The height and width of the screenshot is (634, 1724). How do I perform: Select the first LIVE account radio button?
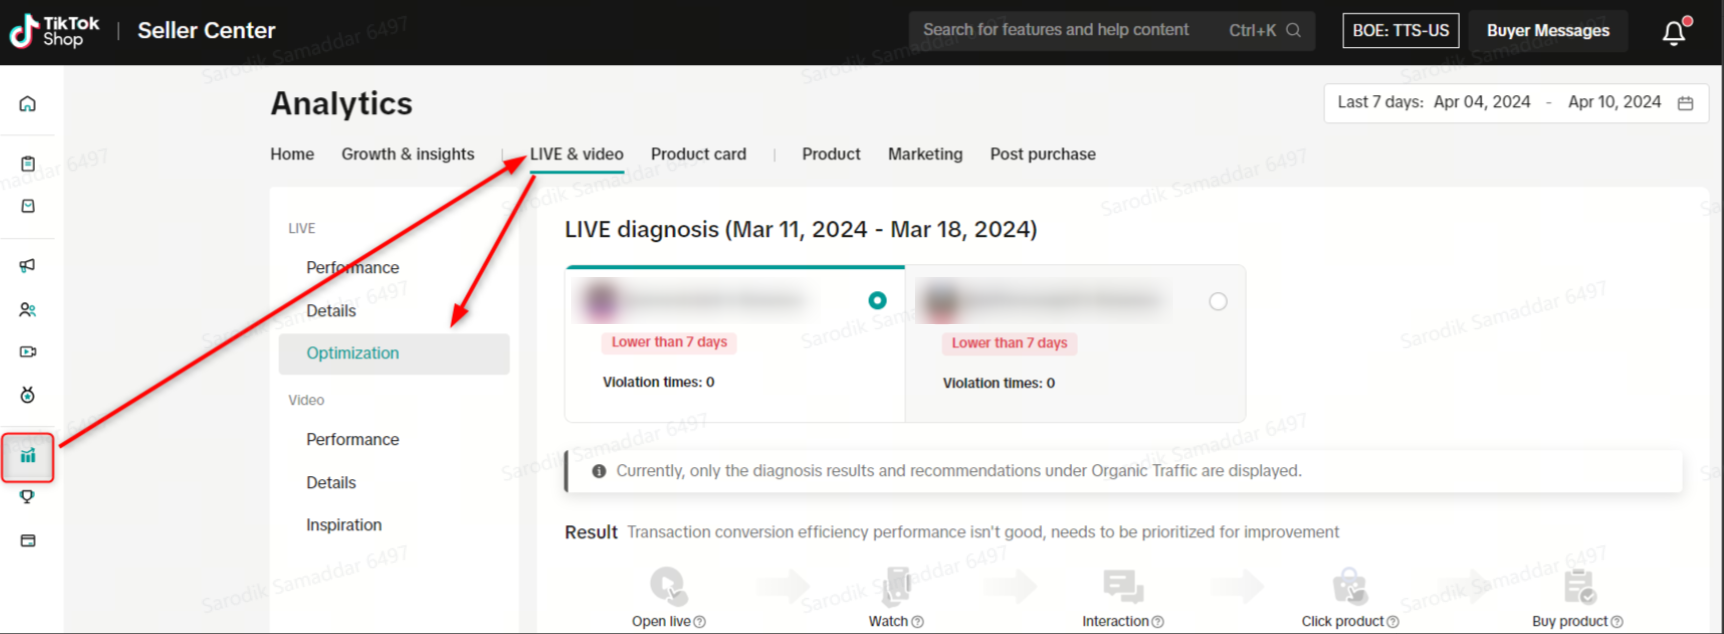[x=877, y=301]
